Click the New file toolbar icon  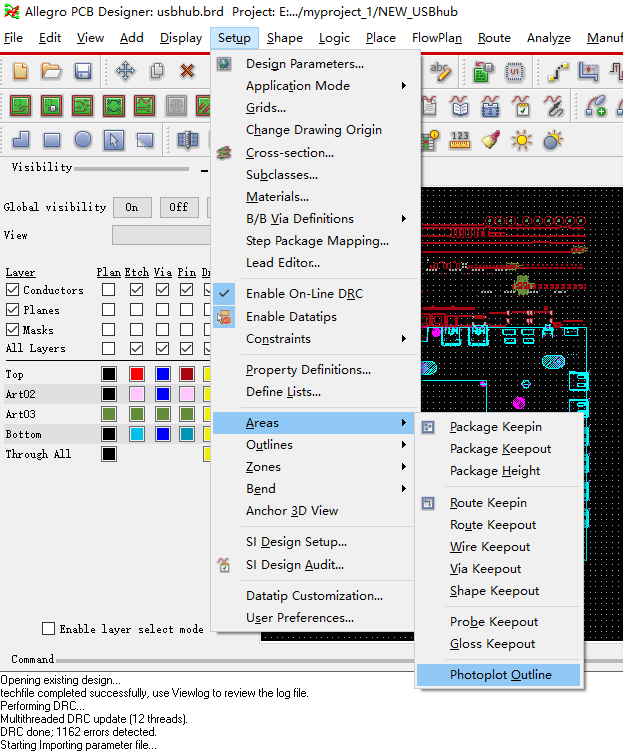point(21,71)
